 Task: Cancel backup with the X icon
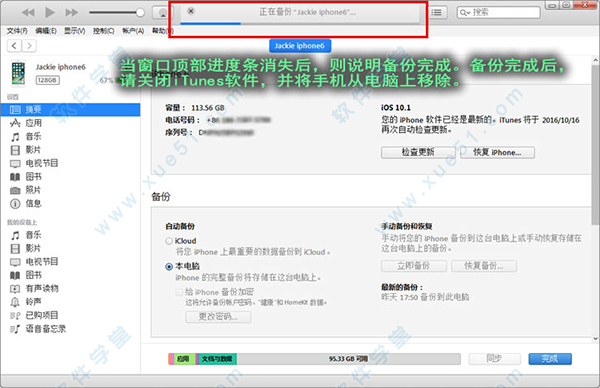[x=191, y=11]
